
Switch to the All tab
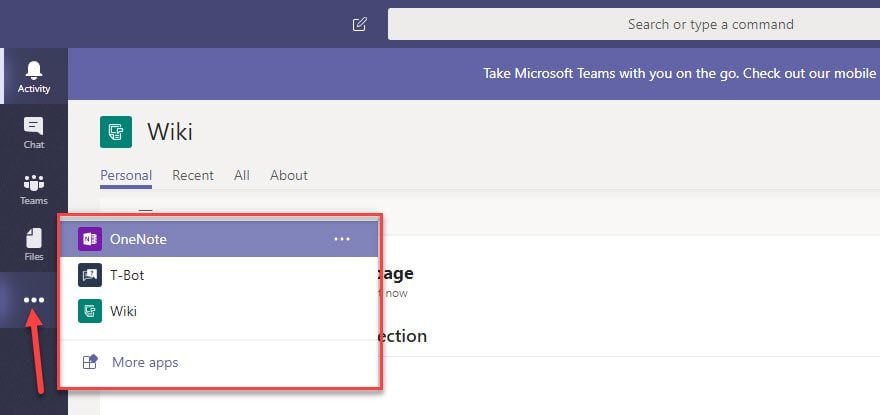click(x=242, y=175)
